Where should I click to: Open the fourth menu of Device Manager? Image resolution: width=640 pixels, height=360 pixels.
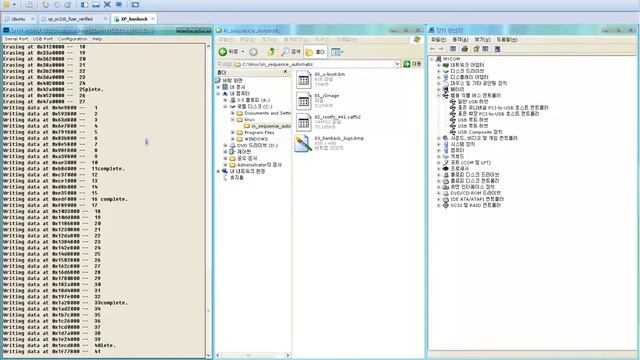coord(507,40)
